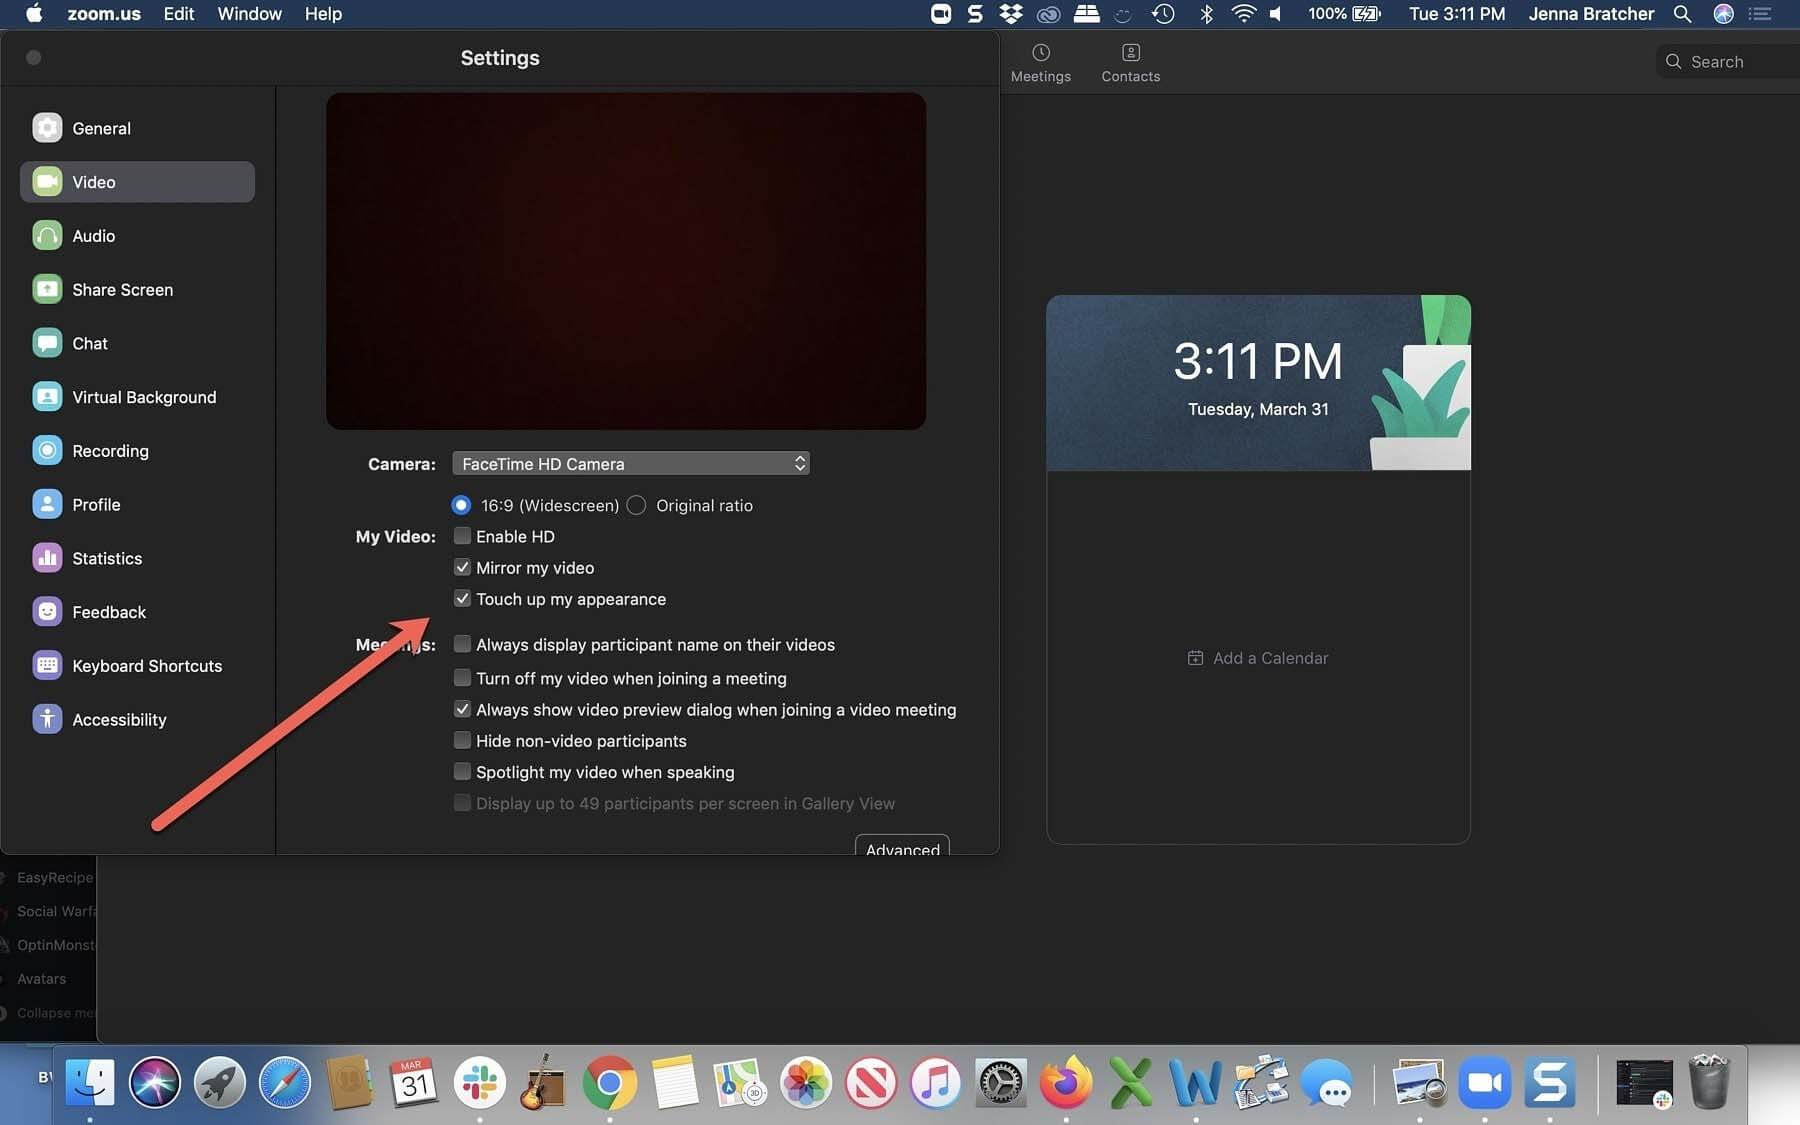Click the Time Machine menu bar icon
This screenshot has height=1125, width=1800.
[1163, 14]
